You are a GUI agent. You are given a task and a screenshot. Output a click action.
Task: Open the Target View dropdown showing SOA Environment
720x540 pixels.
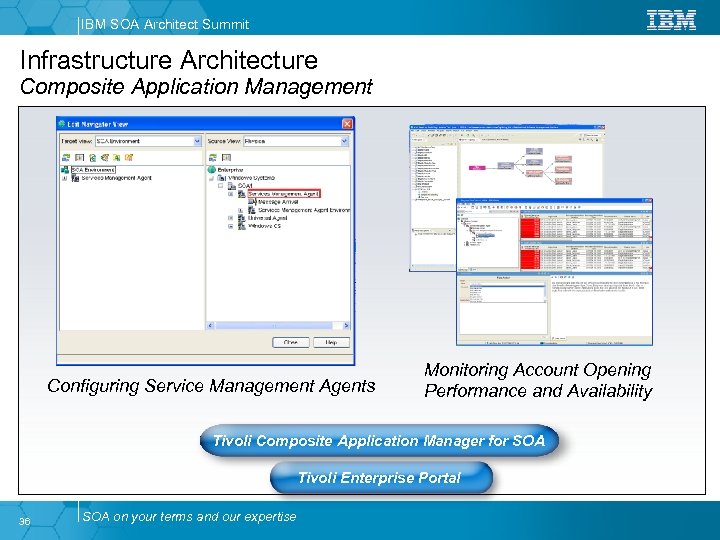click(148, 141)
